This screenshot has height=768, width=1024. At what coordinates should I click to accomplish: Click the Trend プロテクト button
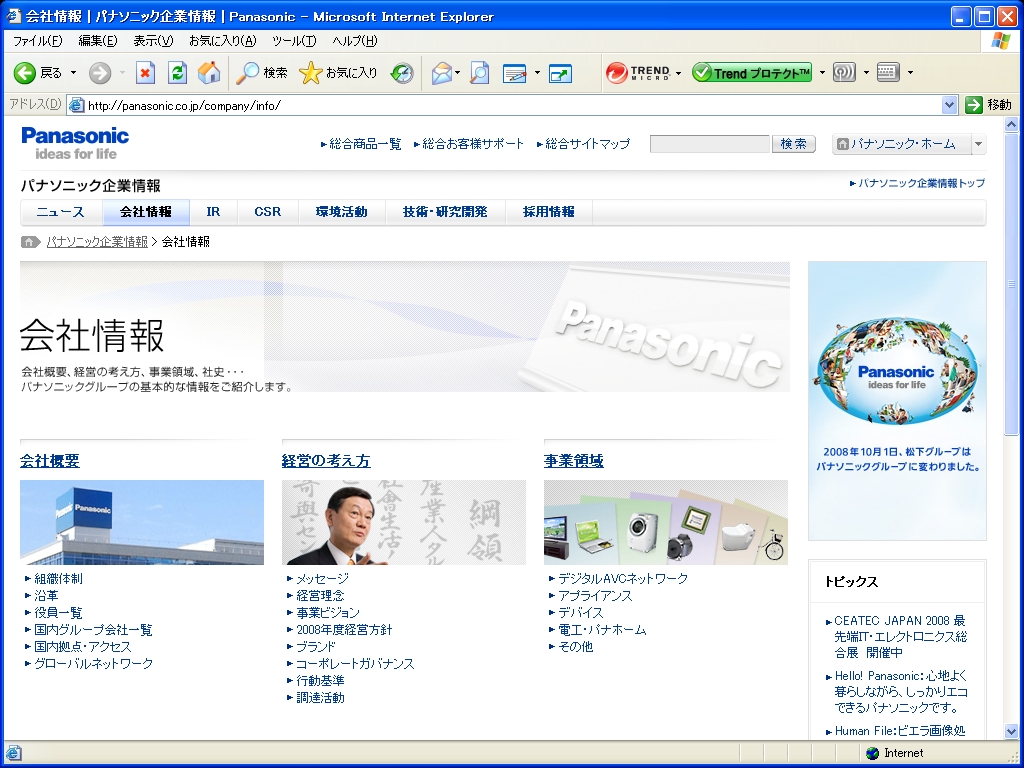(x=752, y=72)
